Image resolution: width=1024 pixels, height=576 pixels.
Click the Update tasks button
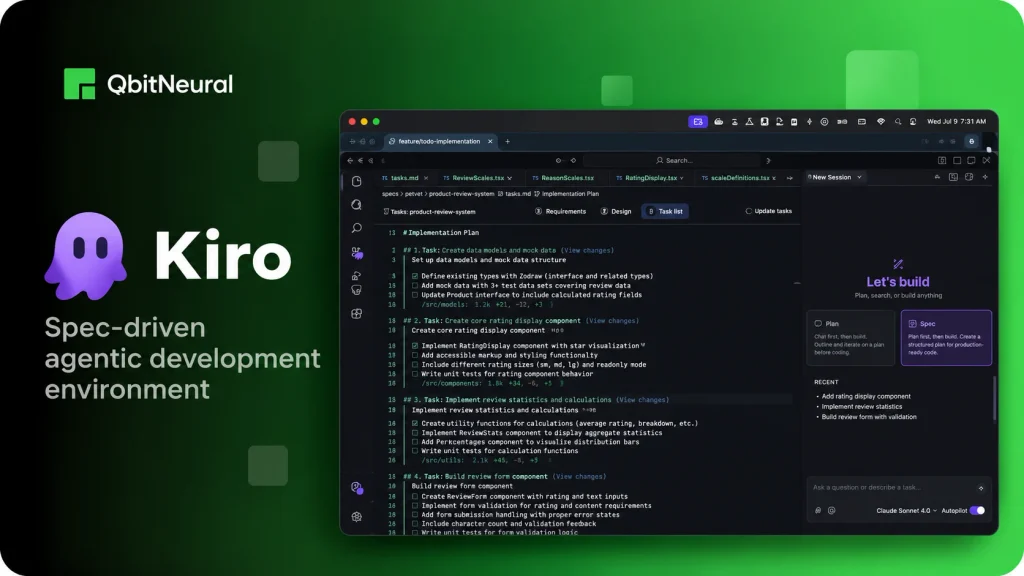[x=769, y=212]
